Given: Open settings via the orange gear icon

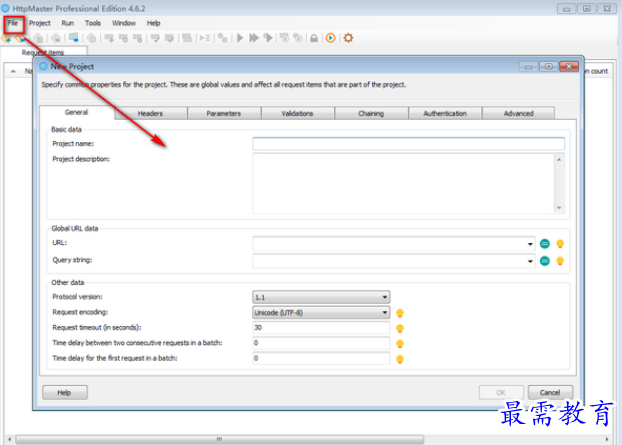Looking at the screenshot, I should tap(348, 38).
